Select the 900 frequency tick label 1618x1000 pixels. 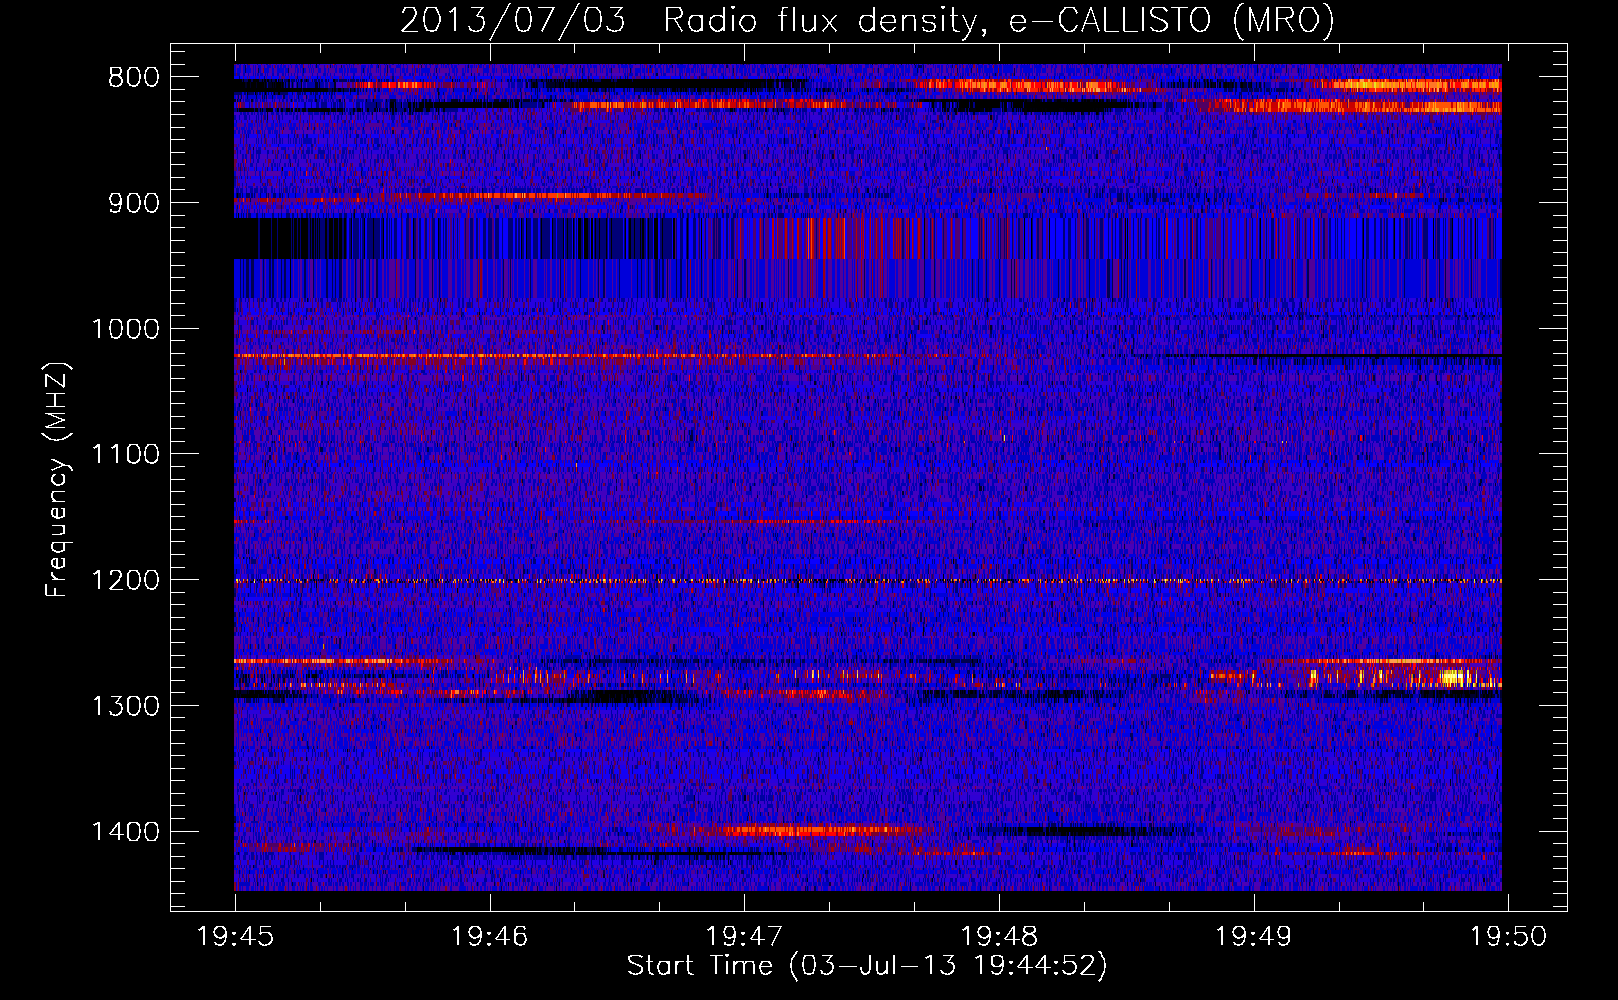(134, 203)
